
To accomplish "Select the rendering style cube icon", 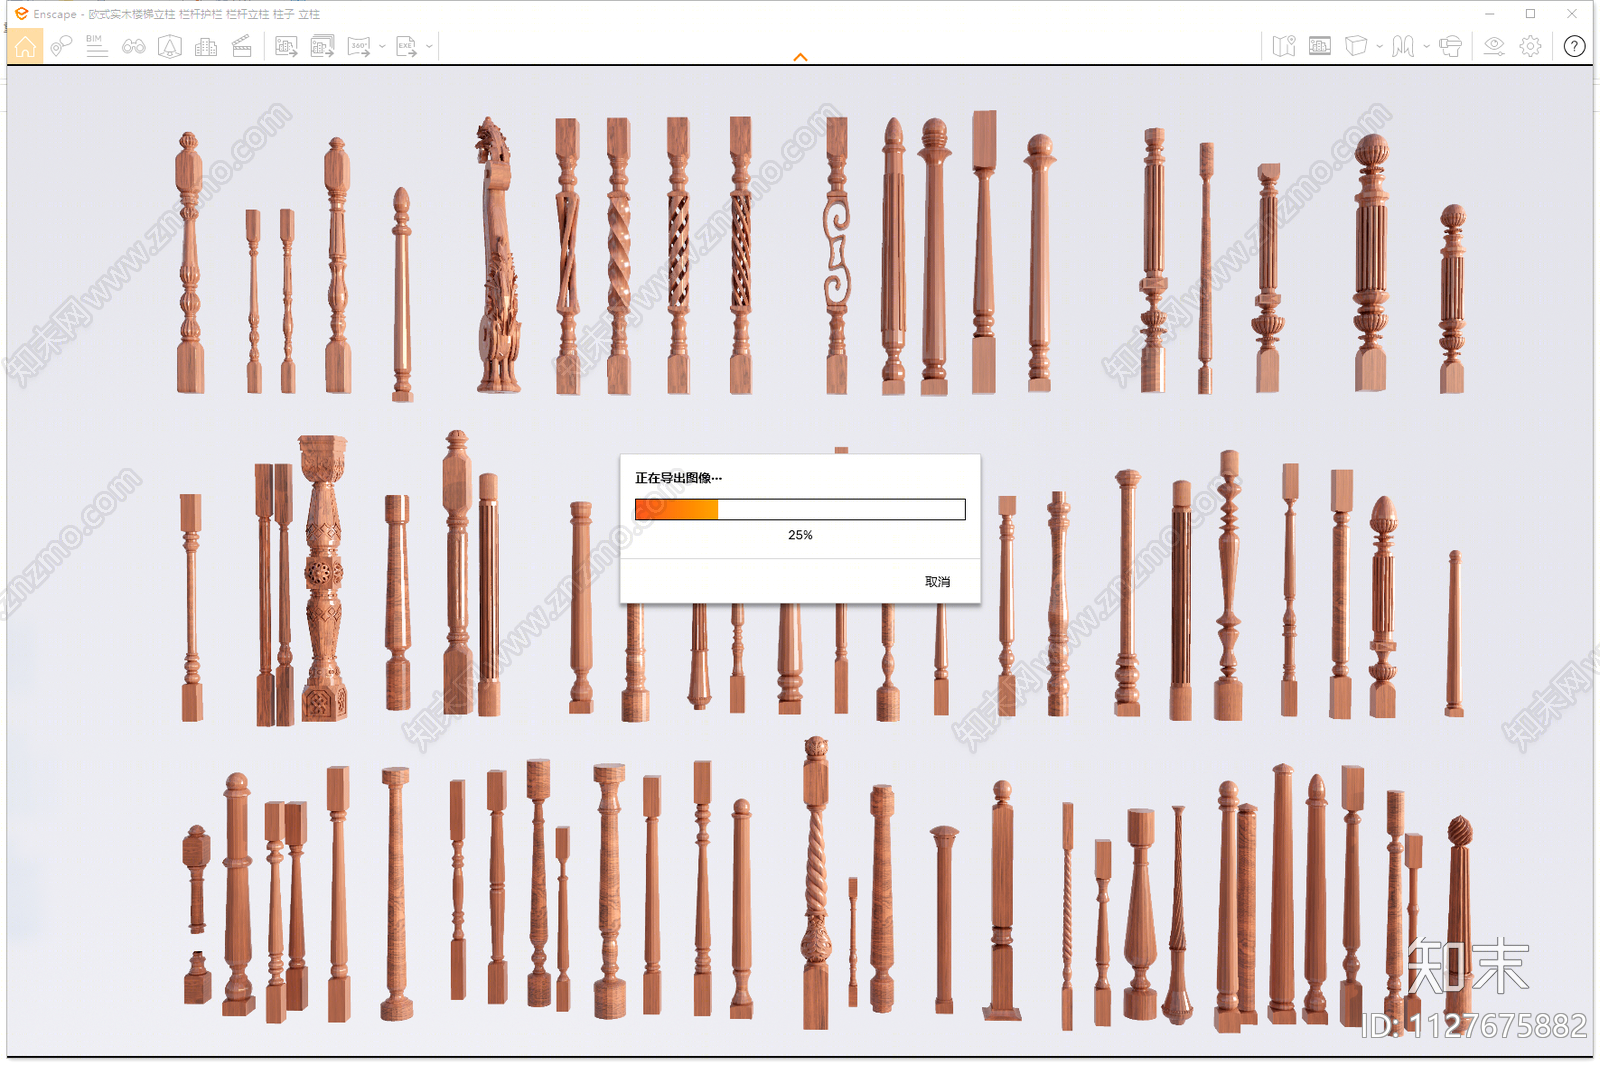I will coord(1356,46).
